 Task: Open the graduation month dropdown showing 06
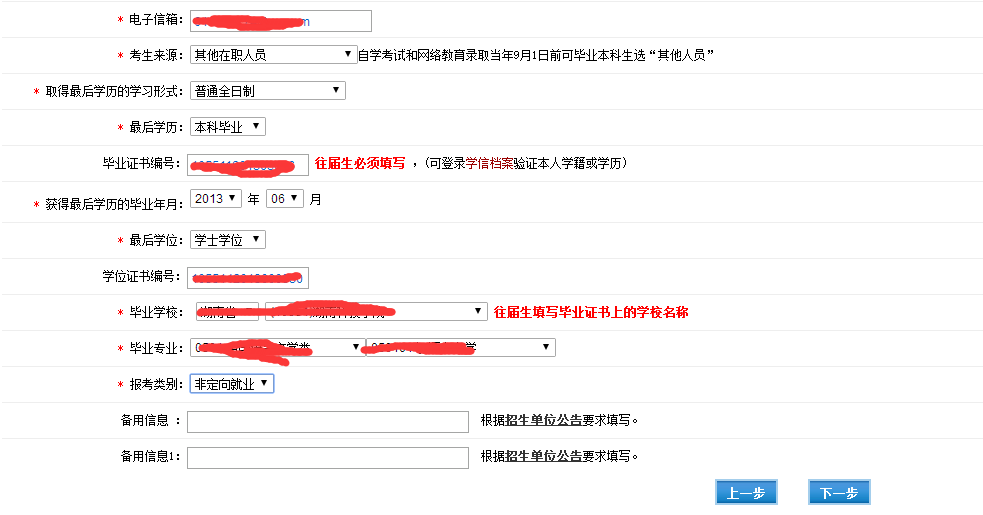tap(284, 199)
